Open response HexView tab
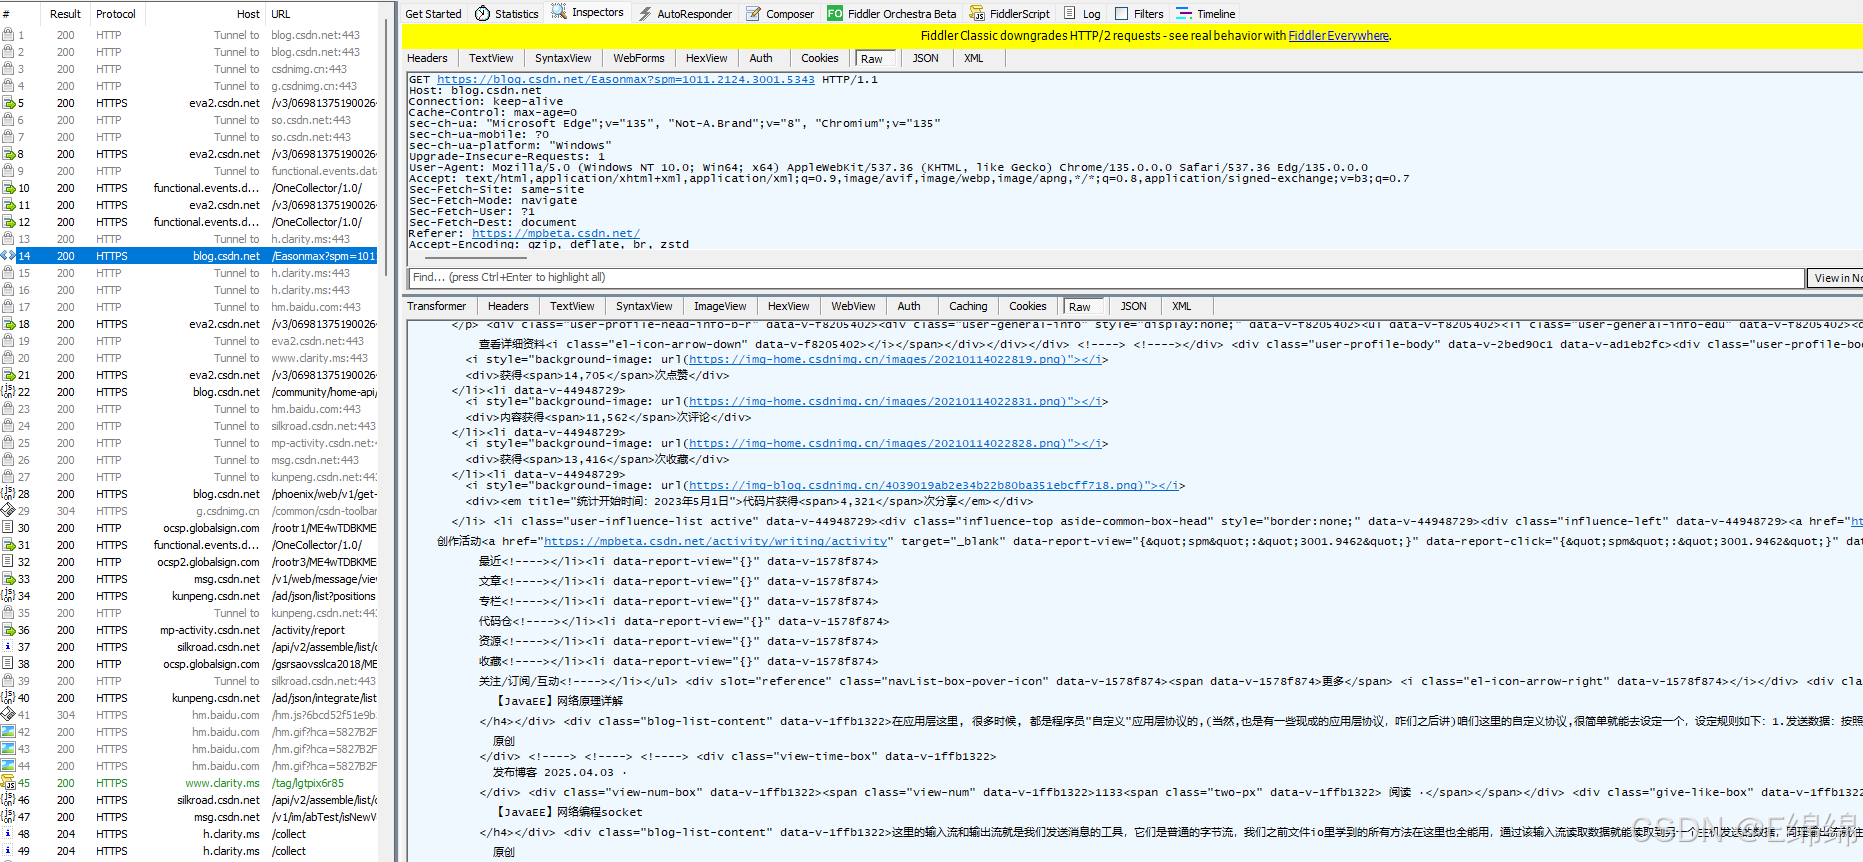 click(x=788, y=306)
